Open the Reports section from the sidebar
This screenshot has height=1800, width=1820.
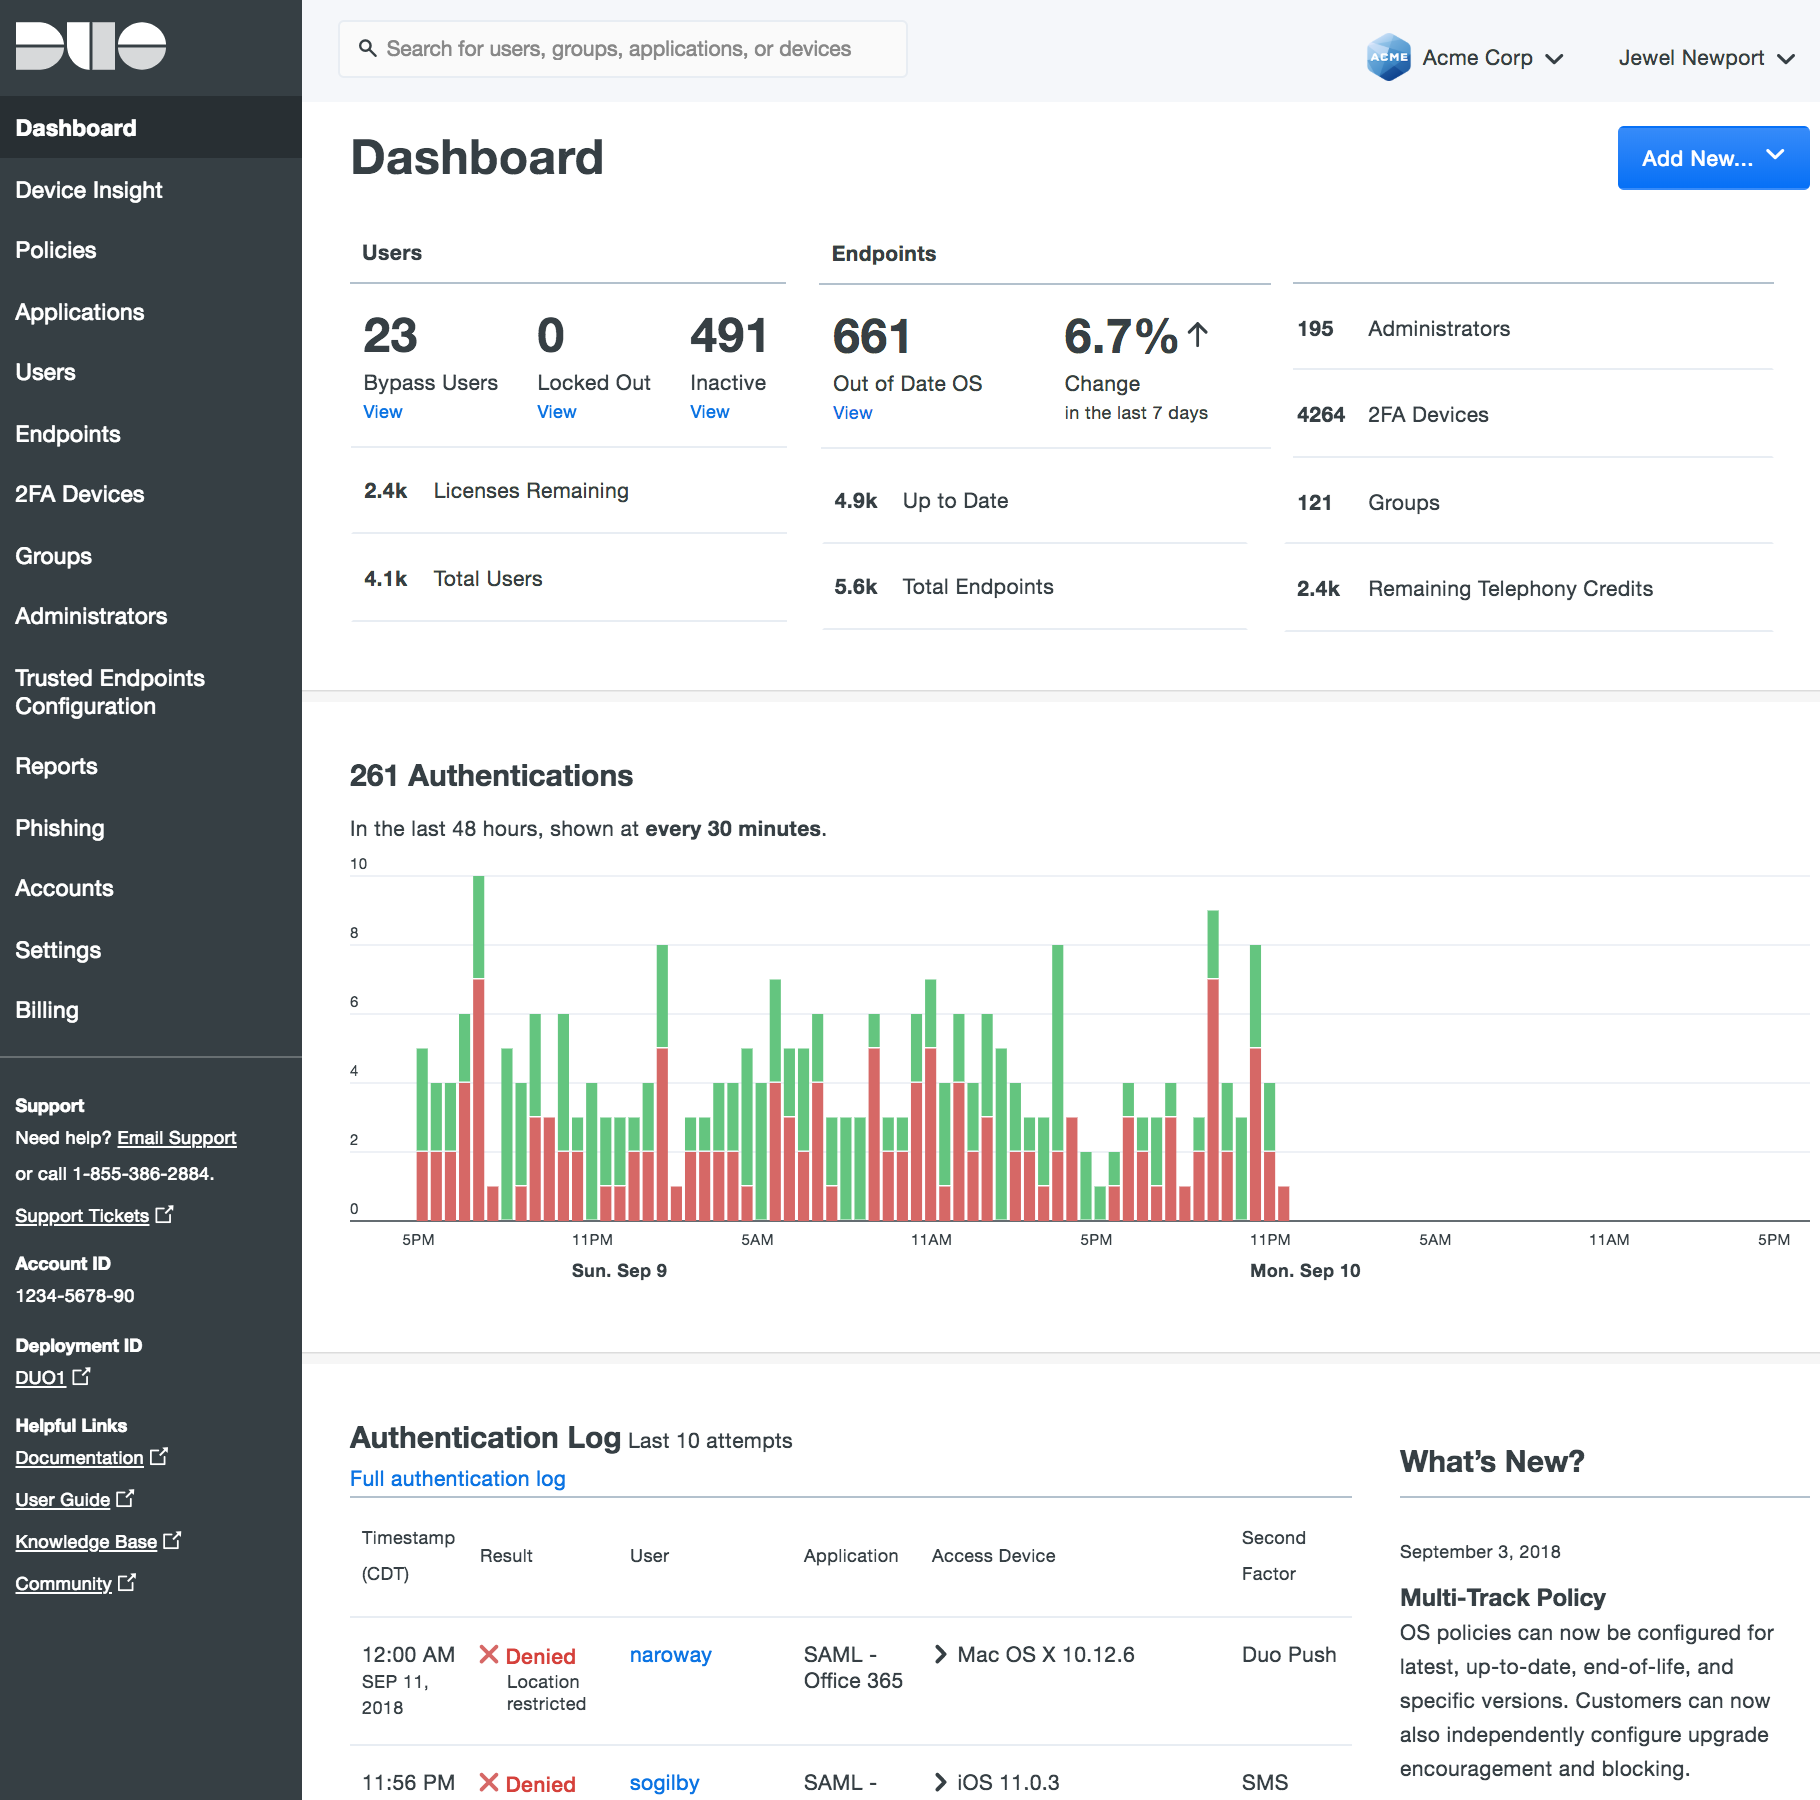57,766
